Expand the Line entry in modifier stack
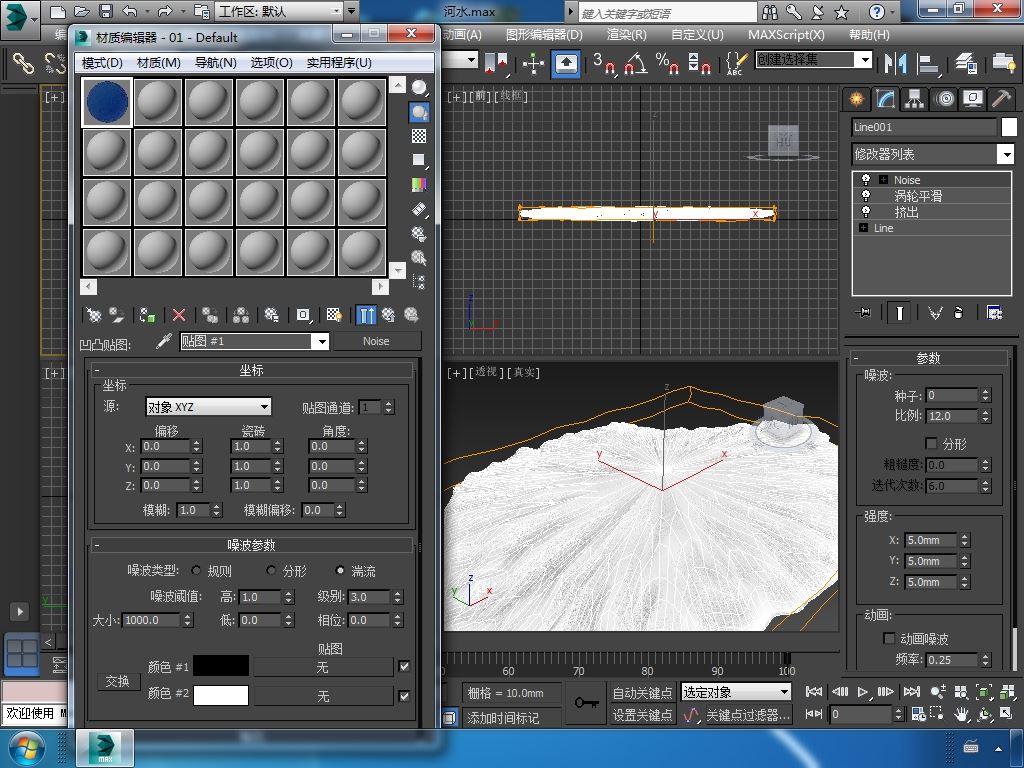1024x768 pixels. (x=863, y=228)
